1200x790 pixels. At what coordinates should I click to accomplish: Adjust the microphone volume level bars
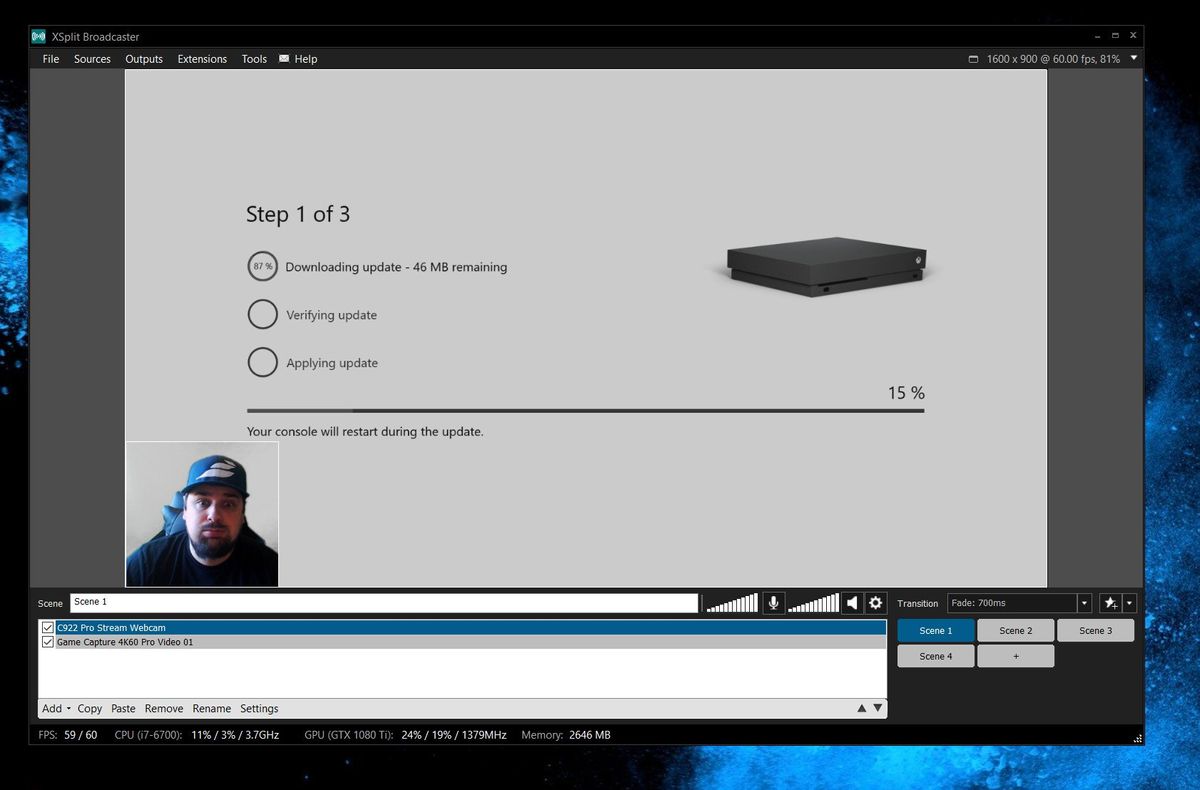(731, 602)
